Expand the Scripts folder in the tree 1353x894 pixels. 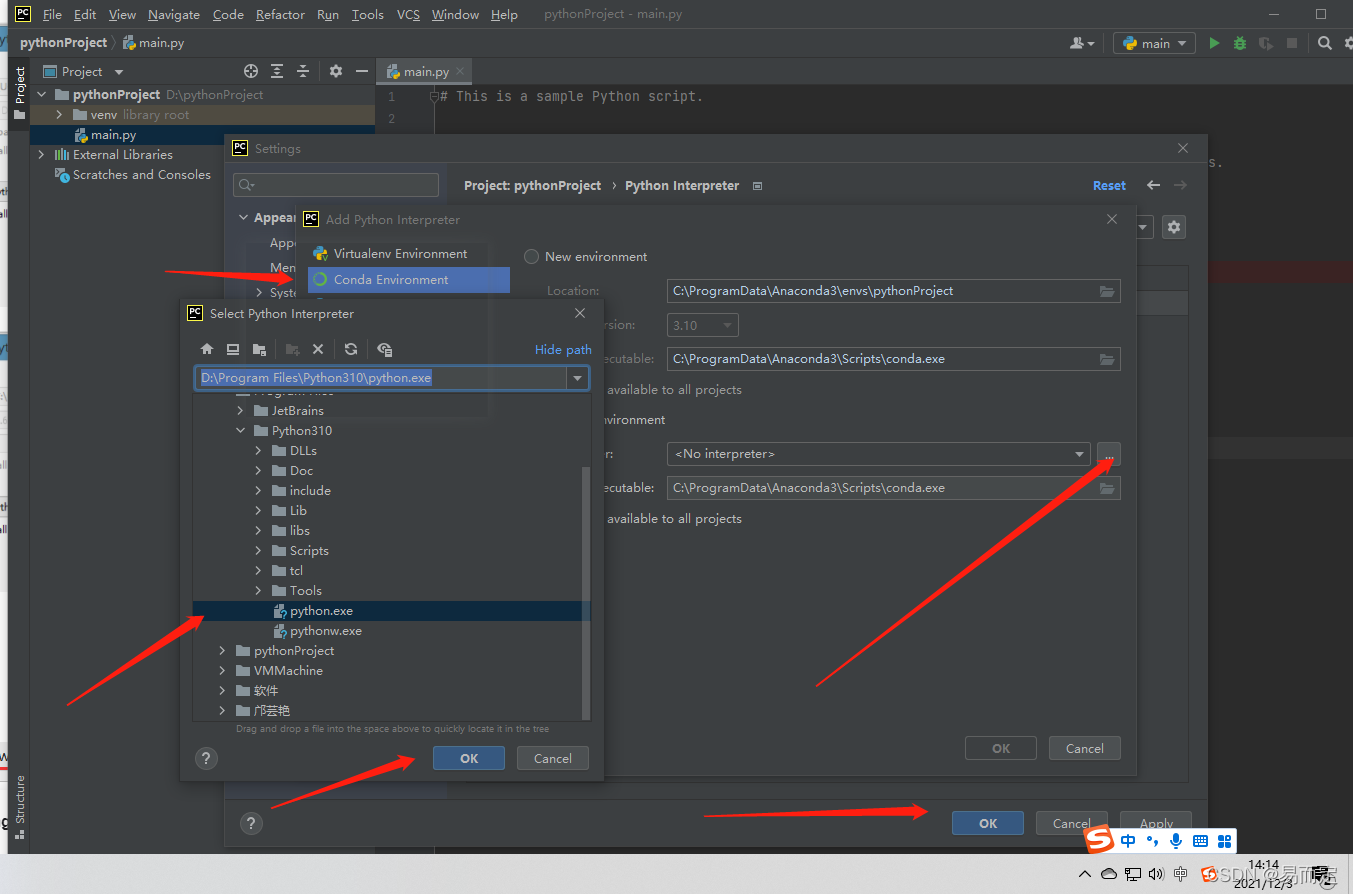point(259,550)
